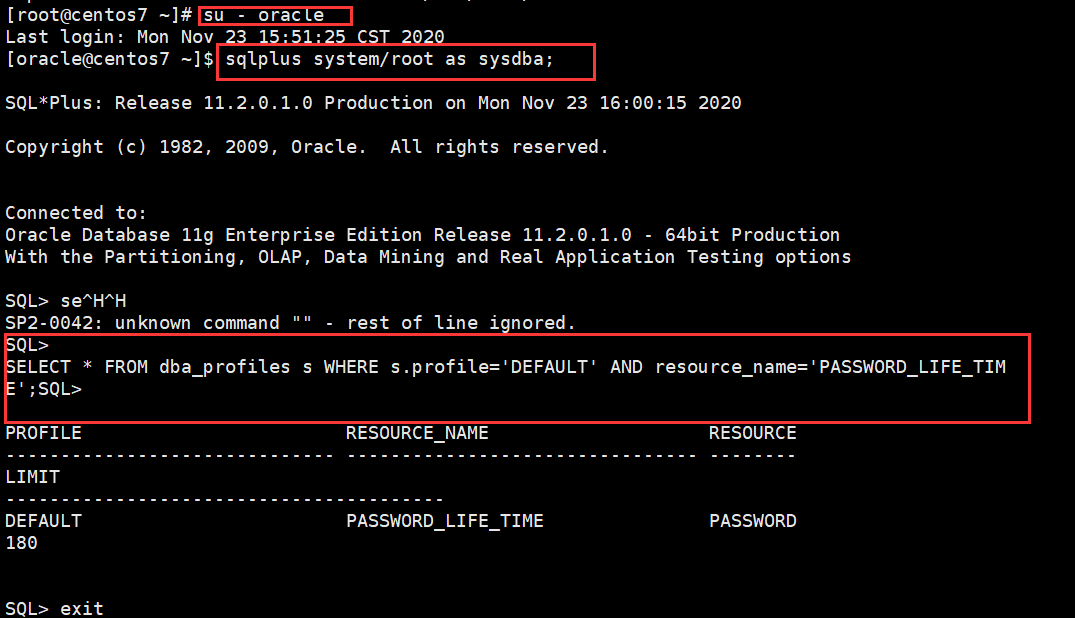Click the 'Connected to:' text

click(76, 213)
